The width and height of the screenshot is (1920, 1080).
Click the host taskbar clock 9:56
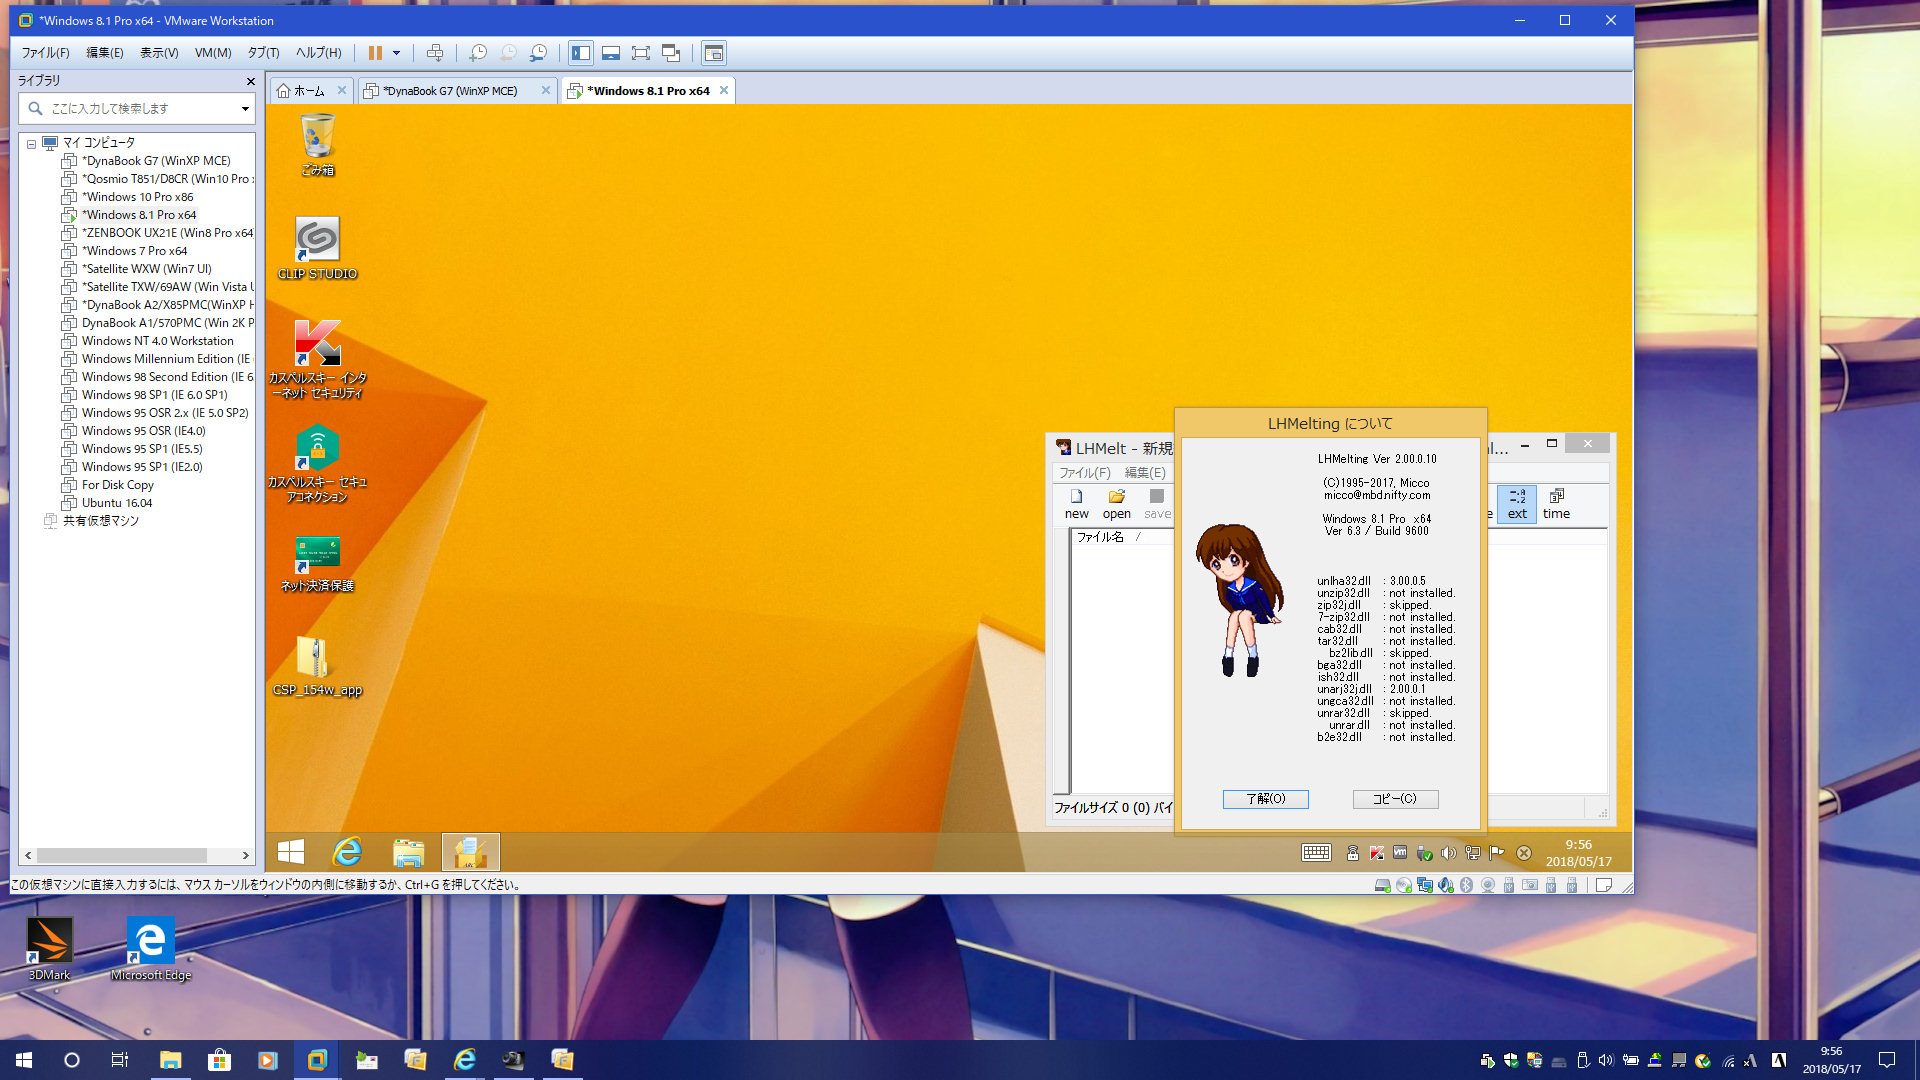point(1831,1060)
